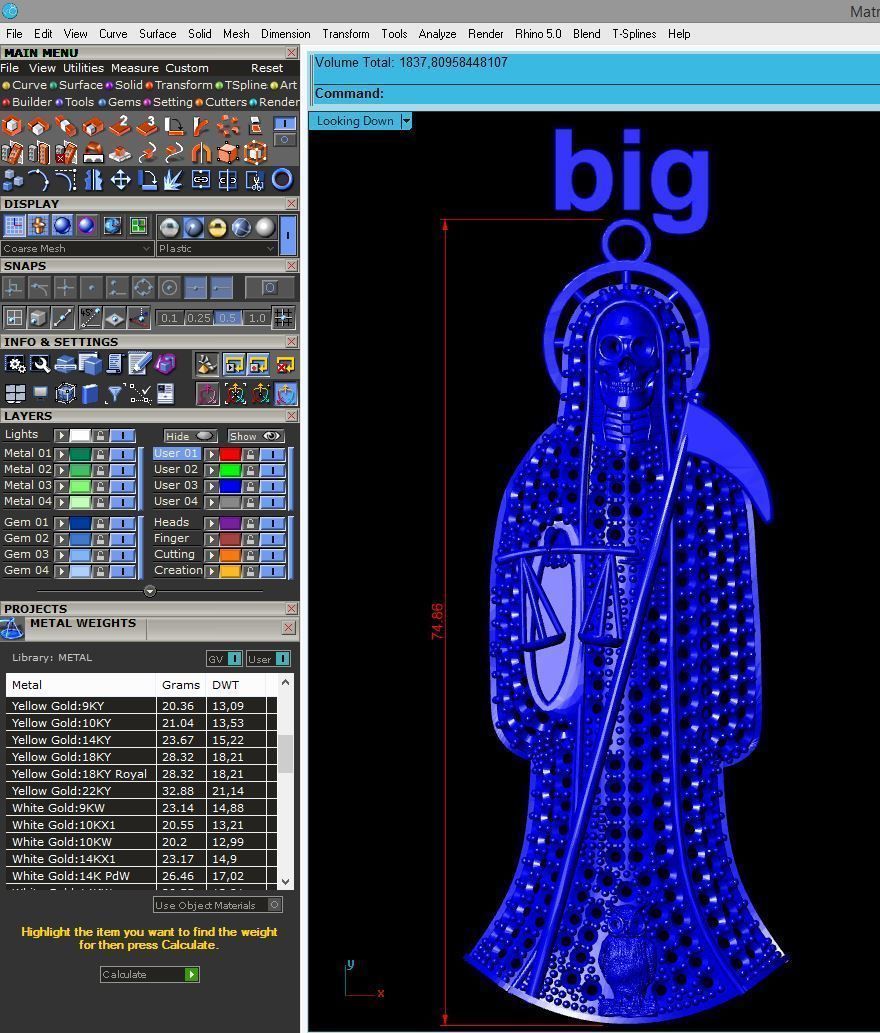Open the Plastic material dropdown
Viewport: 880px width, 1033px height.
[x=216, y=248]
